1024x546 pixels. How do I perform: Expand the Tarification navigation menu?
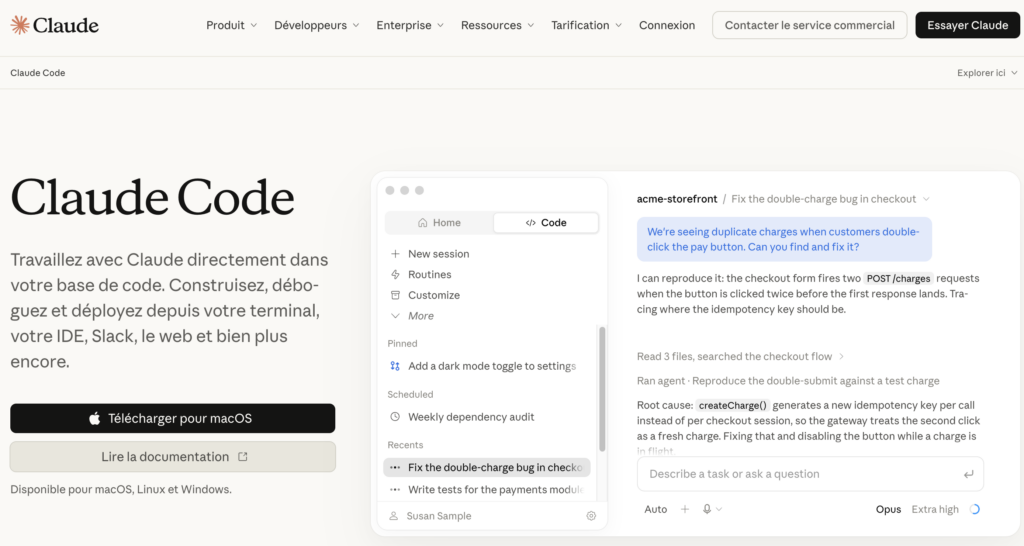click(586, 25)
